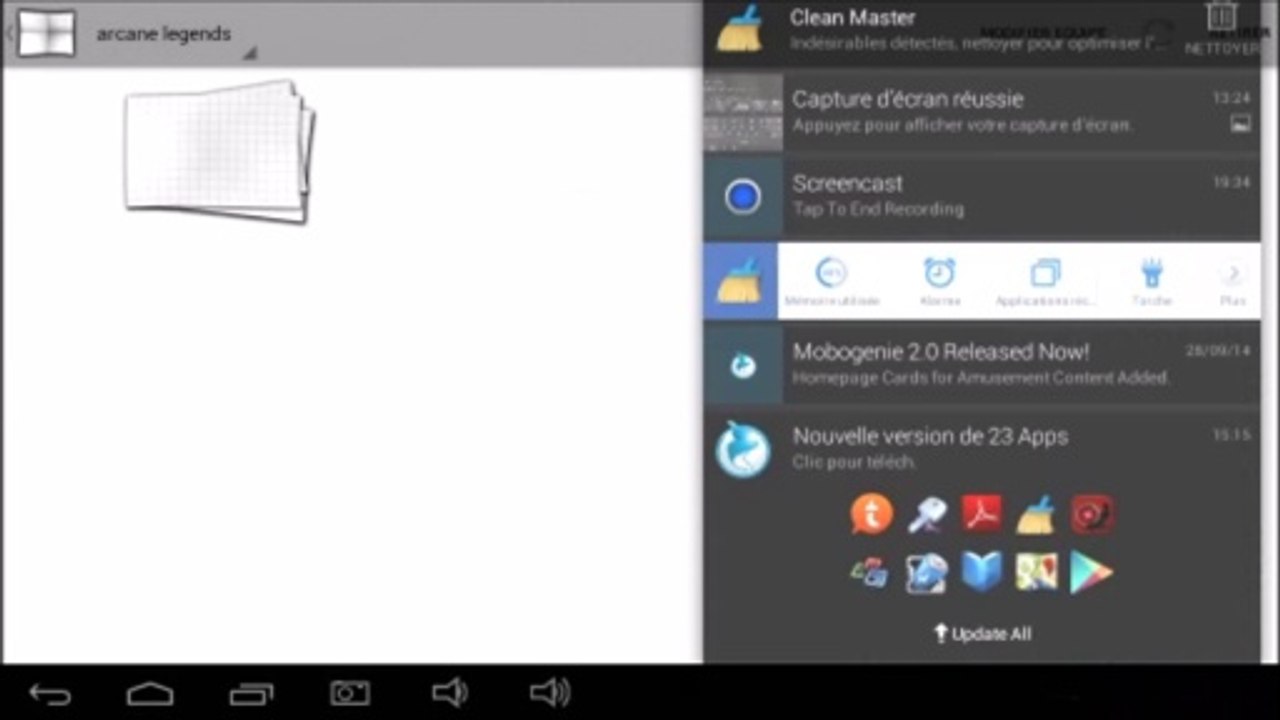Tap the Clean Master broom icon in the top notification
This screenshot has height=720, width=1280.
pyautogui.click(x=740, y=28)
